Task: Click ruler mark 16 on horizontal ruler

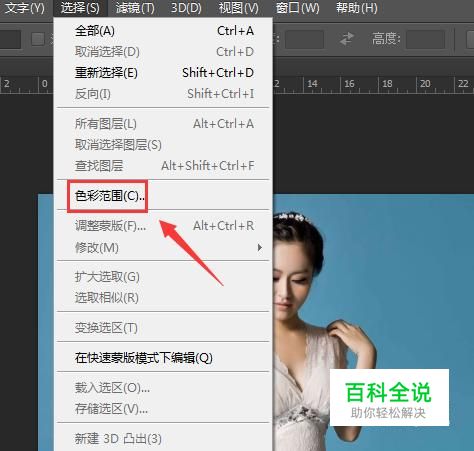Action: (x=349, y=83)
